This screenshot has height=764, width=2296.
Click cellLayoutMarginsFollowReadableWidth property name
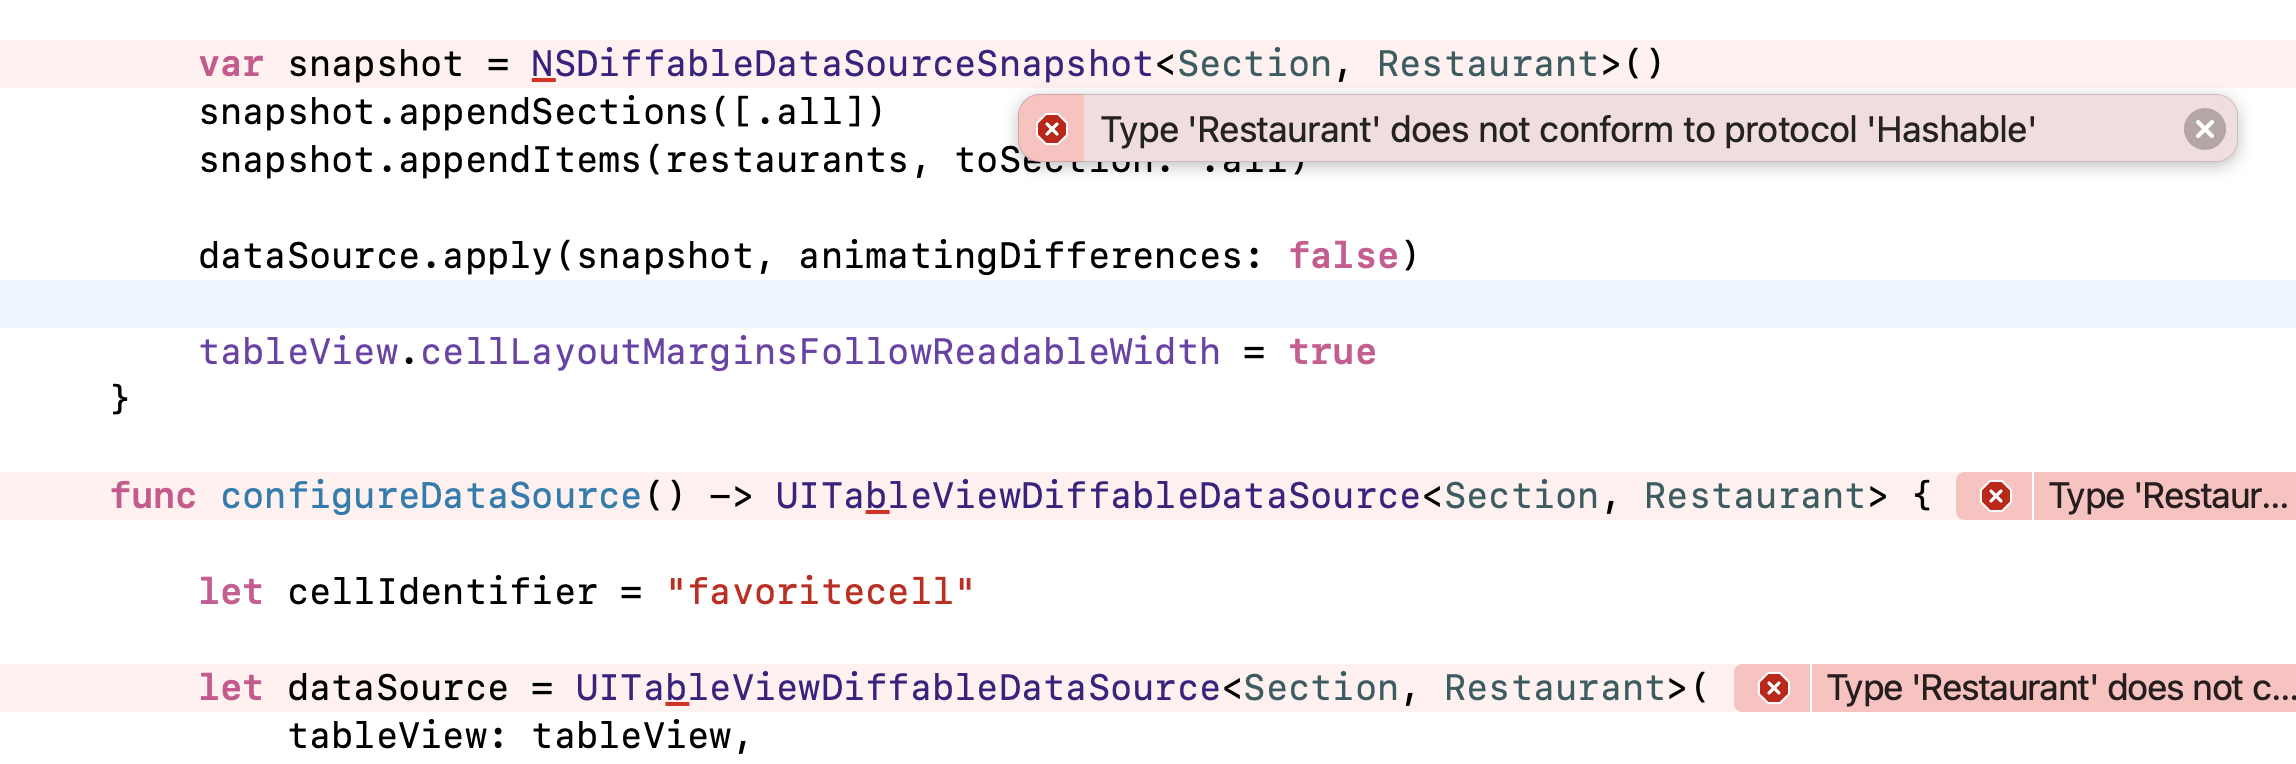click(x=815, y=351)
